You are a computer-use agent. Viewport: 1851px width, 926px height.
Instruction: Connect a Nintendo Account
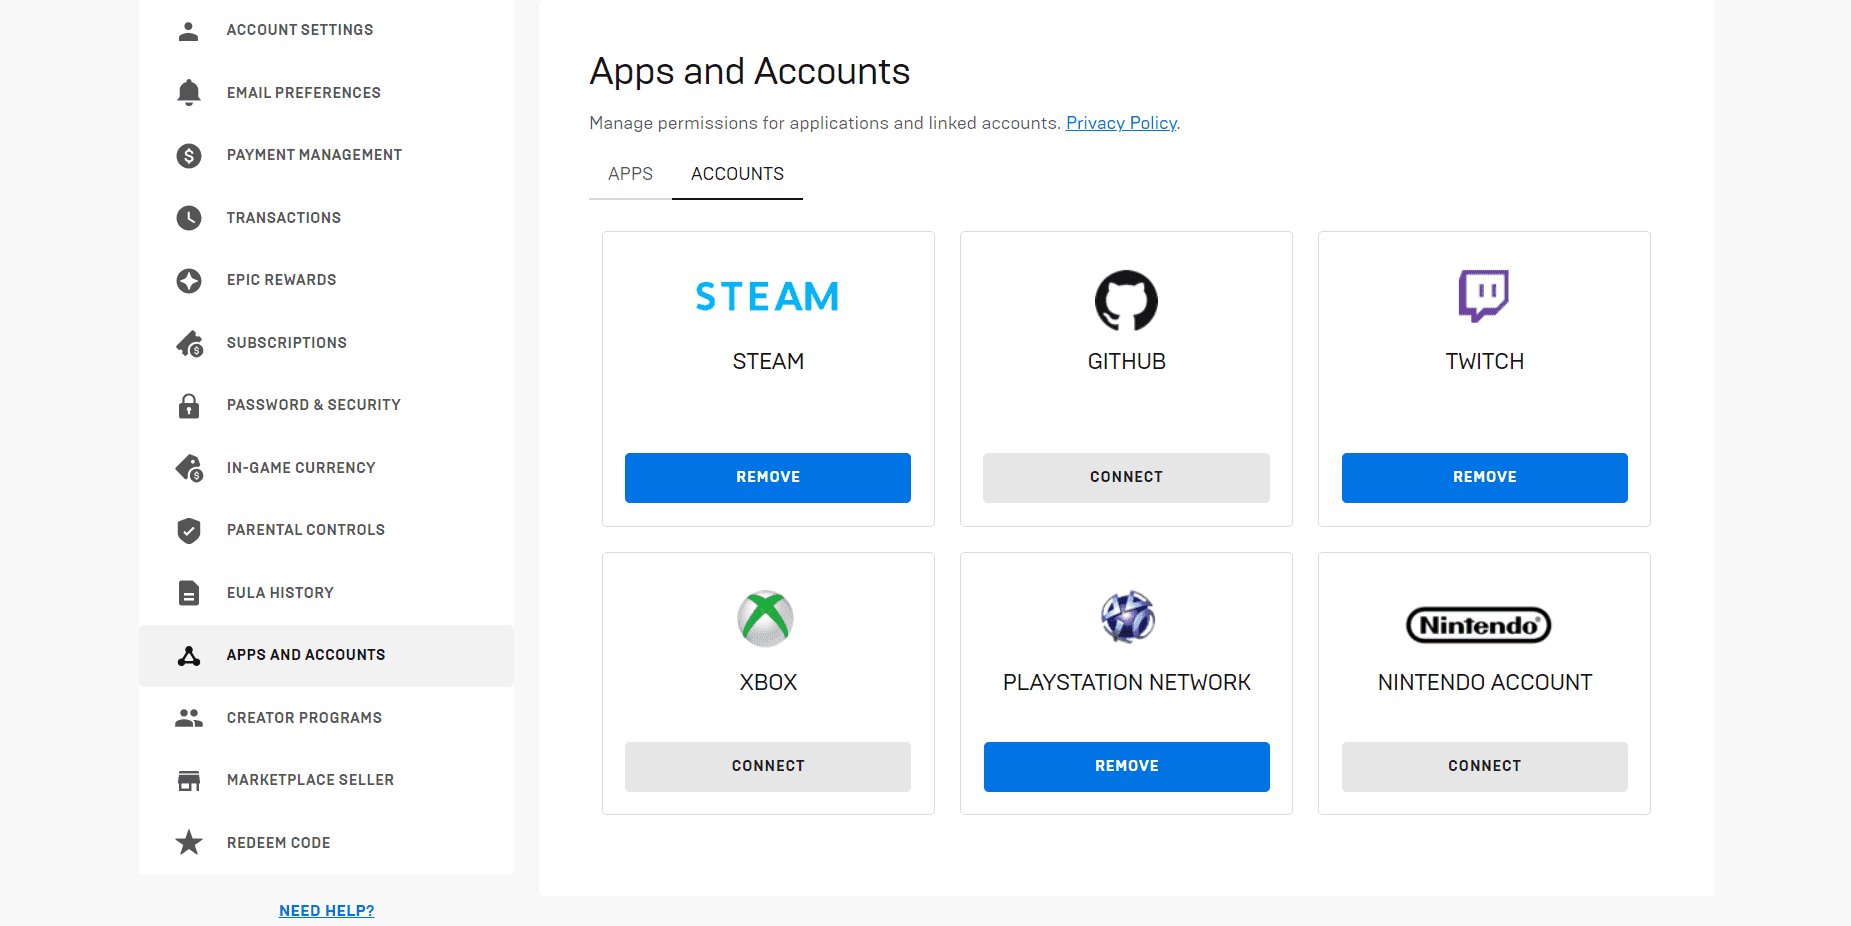1484,766
